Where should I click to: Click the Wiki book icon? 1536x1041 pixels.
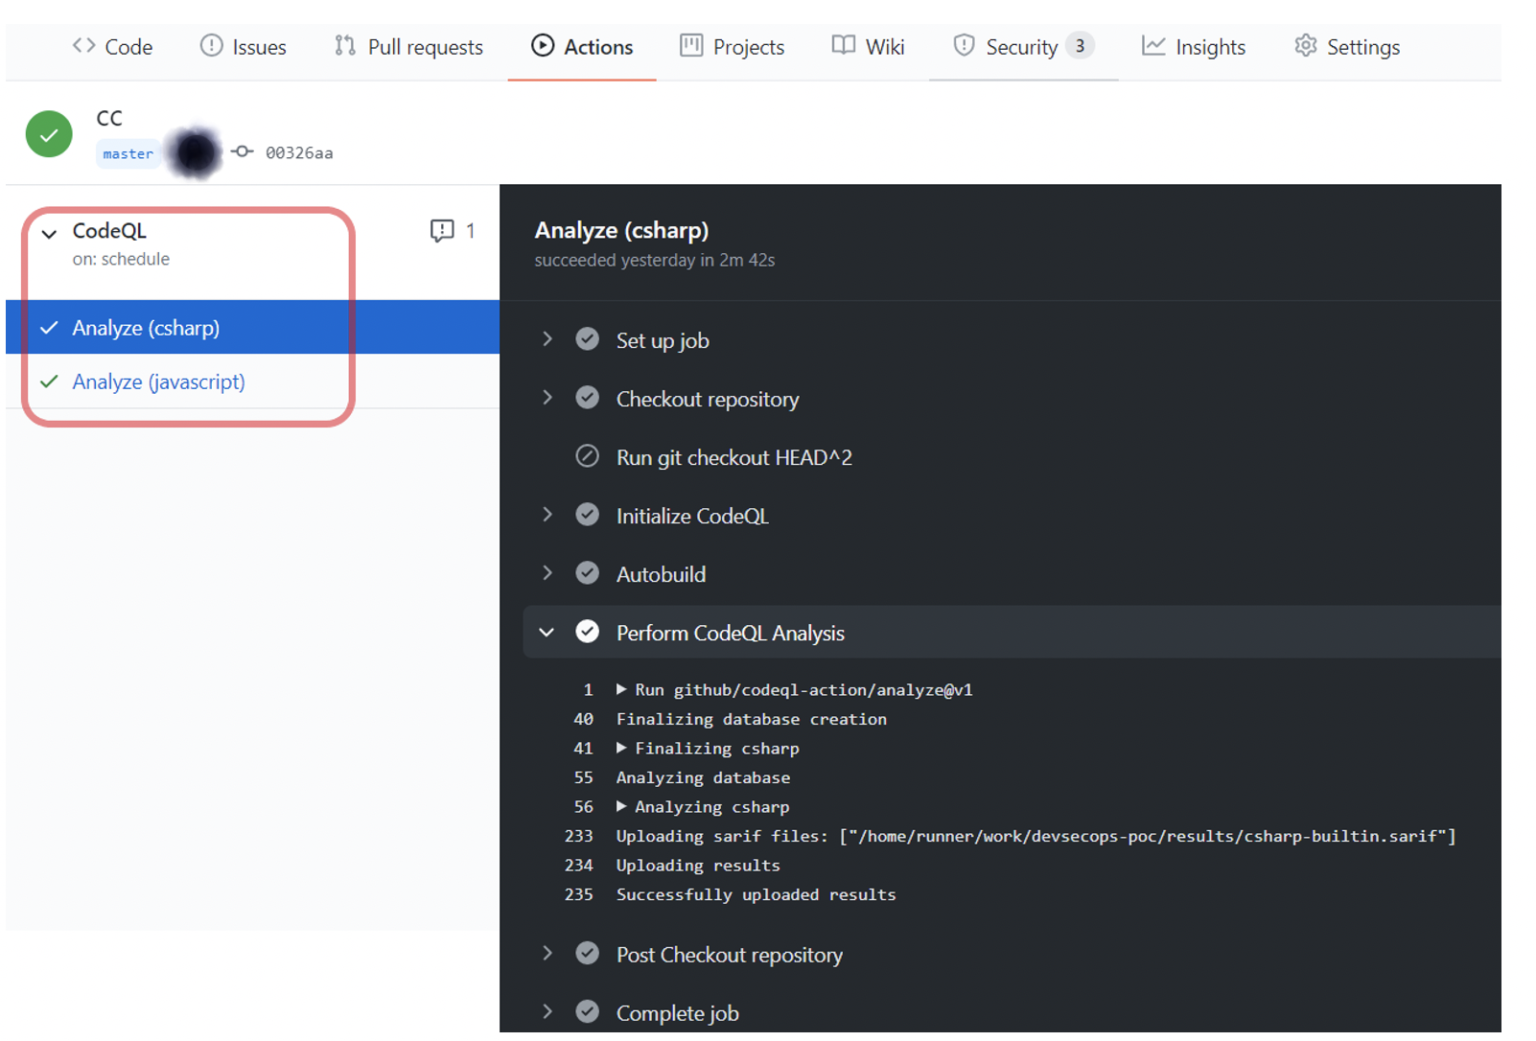click(x=843, y=46)
